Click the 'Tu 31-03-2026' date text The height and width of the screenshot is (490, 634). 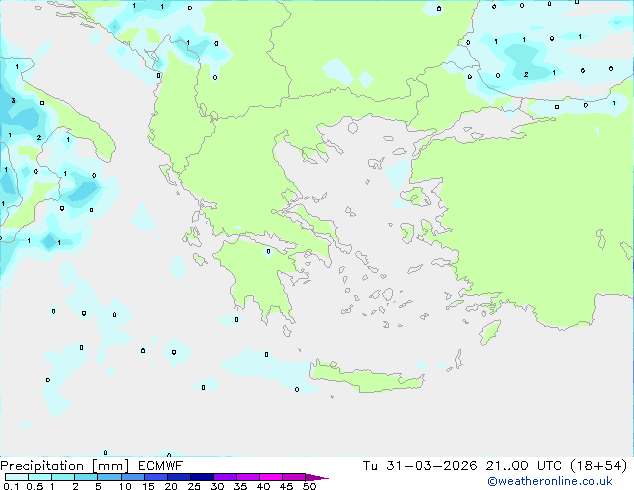420,466
